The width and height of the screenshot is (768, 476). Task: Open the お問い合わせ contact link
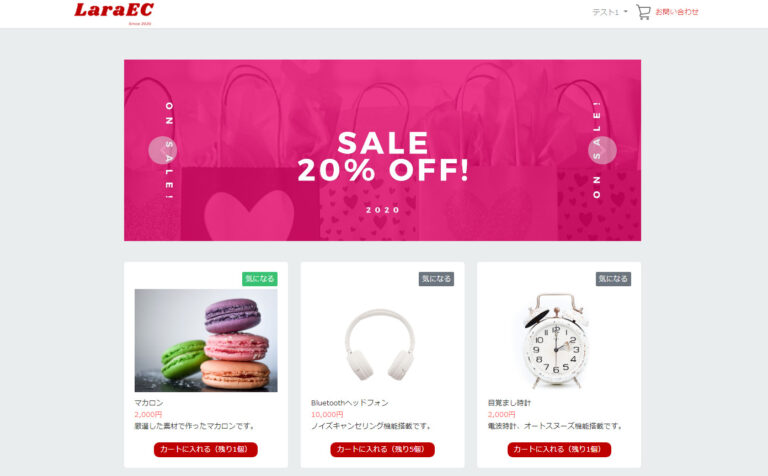[677, 12]
